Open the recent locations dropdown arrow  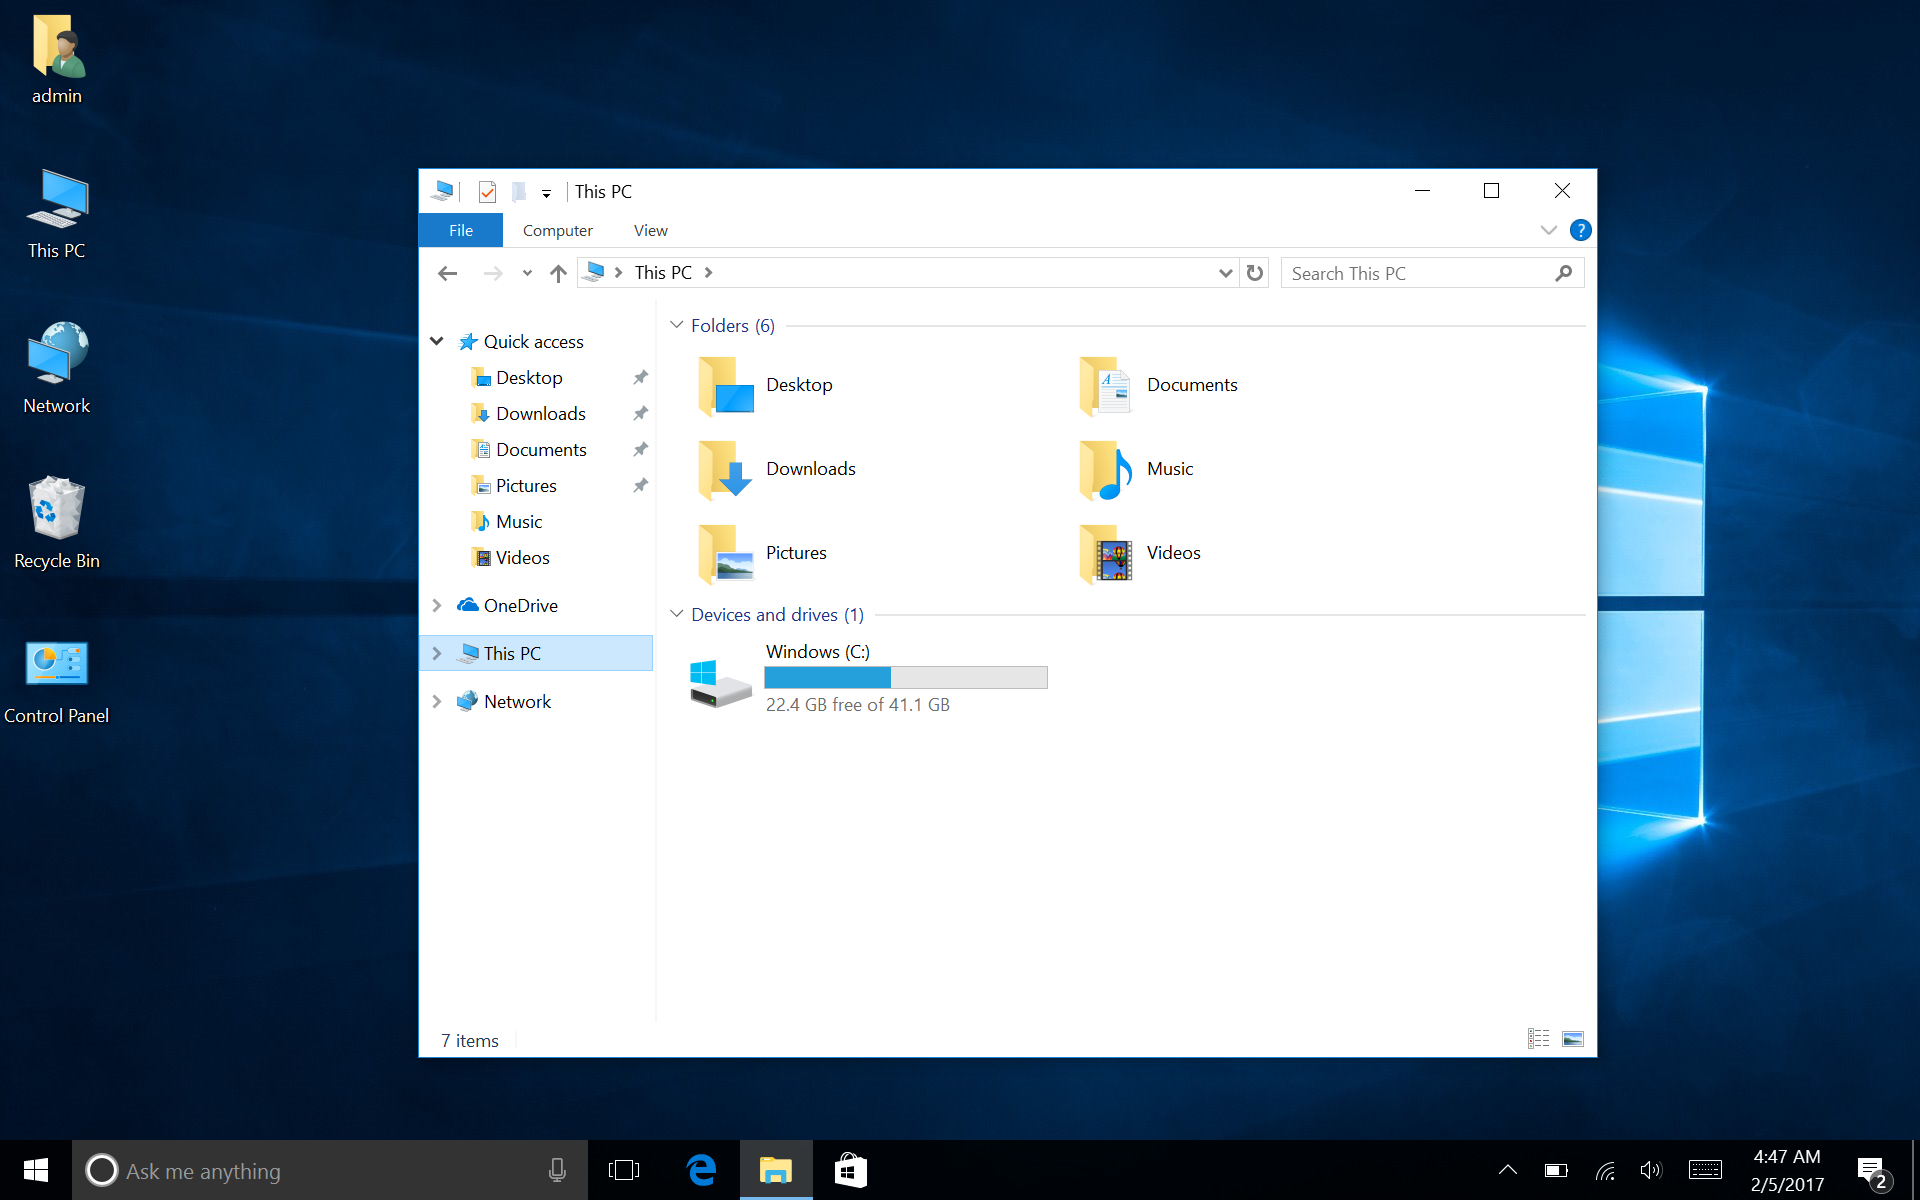pos(527,273)
